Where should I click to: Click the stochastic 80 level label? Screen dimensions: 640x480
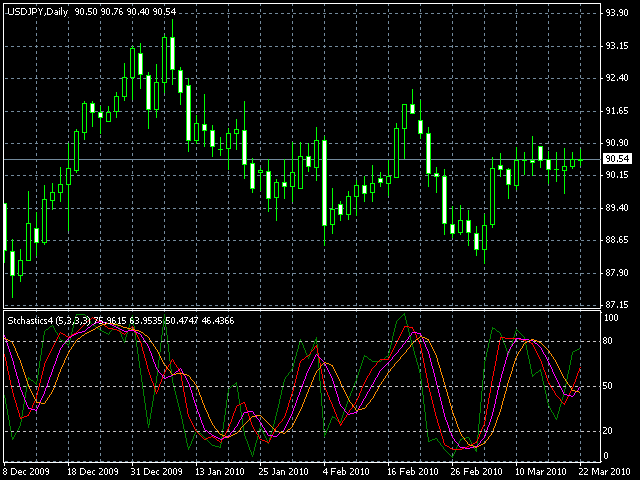coord(608,341)
